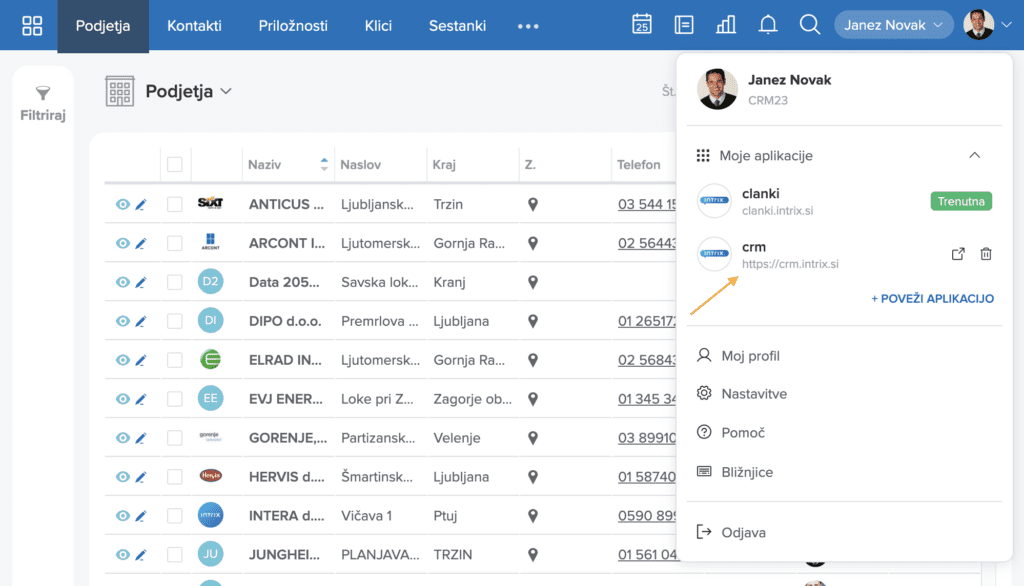Click the apps grid icon in top-left

pyautogui.click(x=32, y=25)
